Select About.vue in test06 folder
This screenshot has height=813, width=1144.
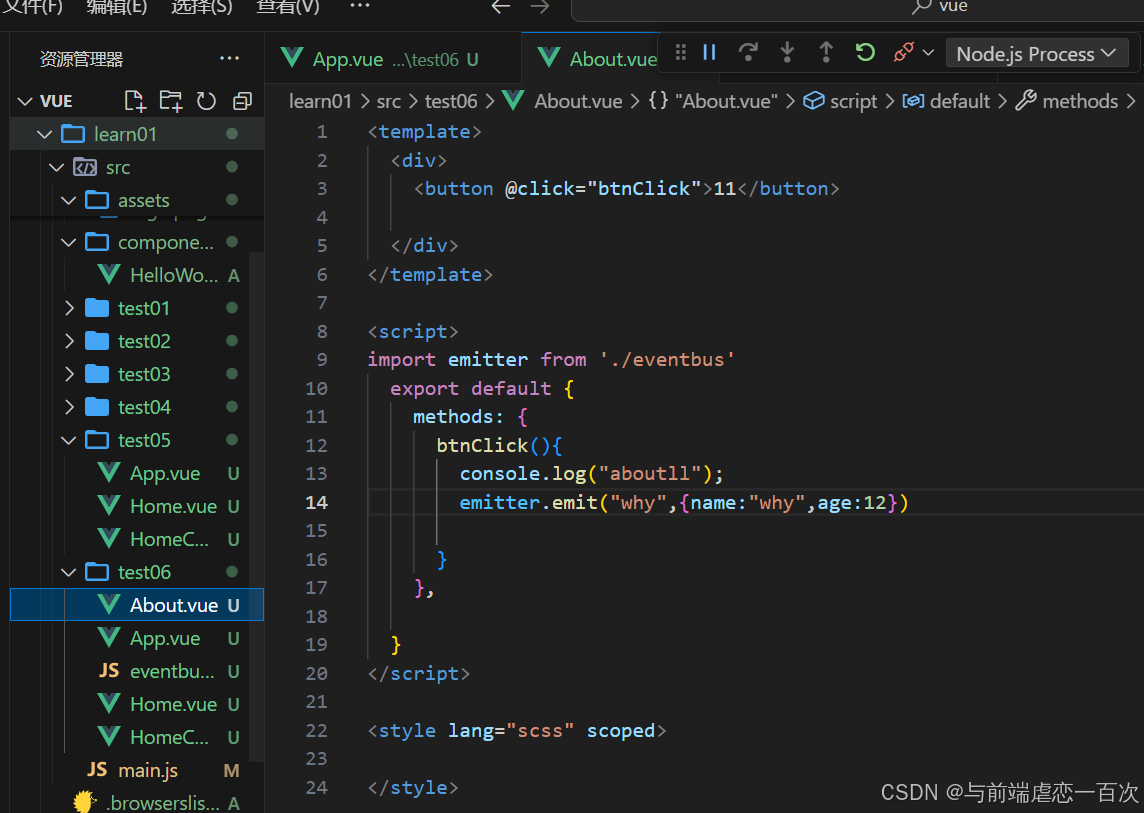pyautogui.click(x=136, y=605)
